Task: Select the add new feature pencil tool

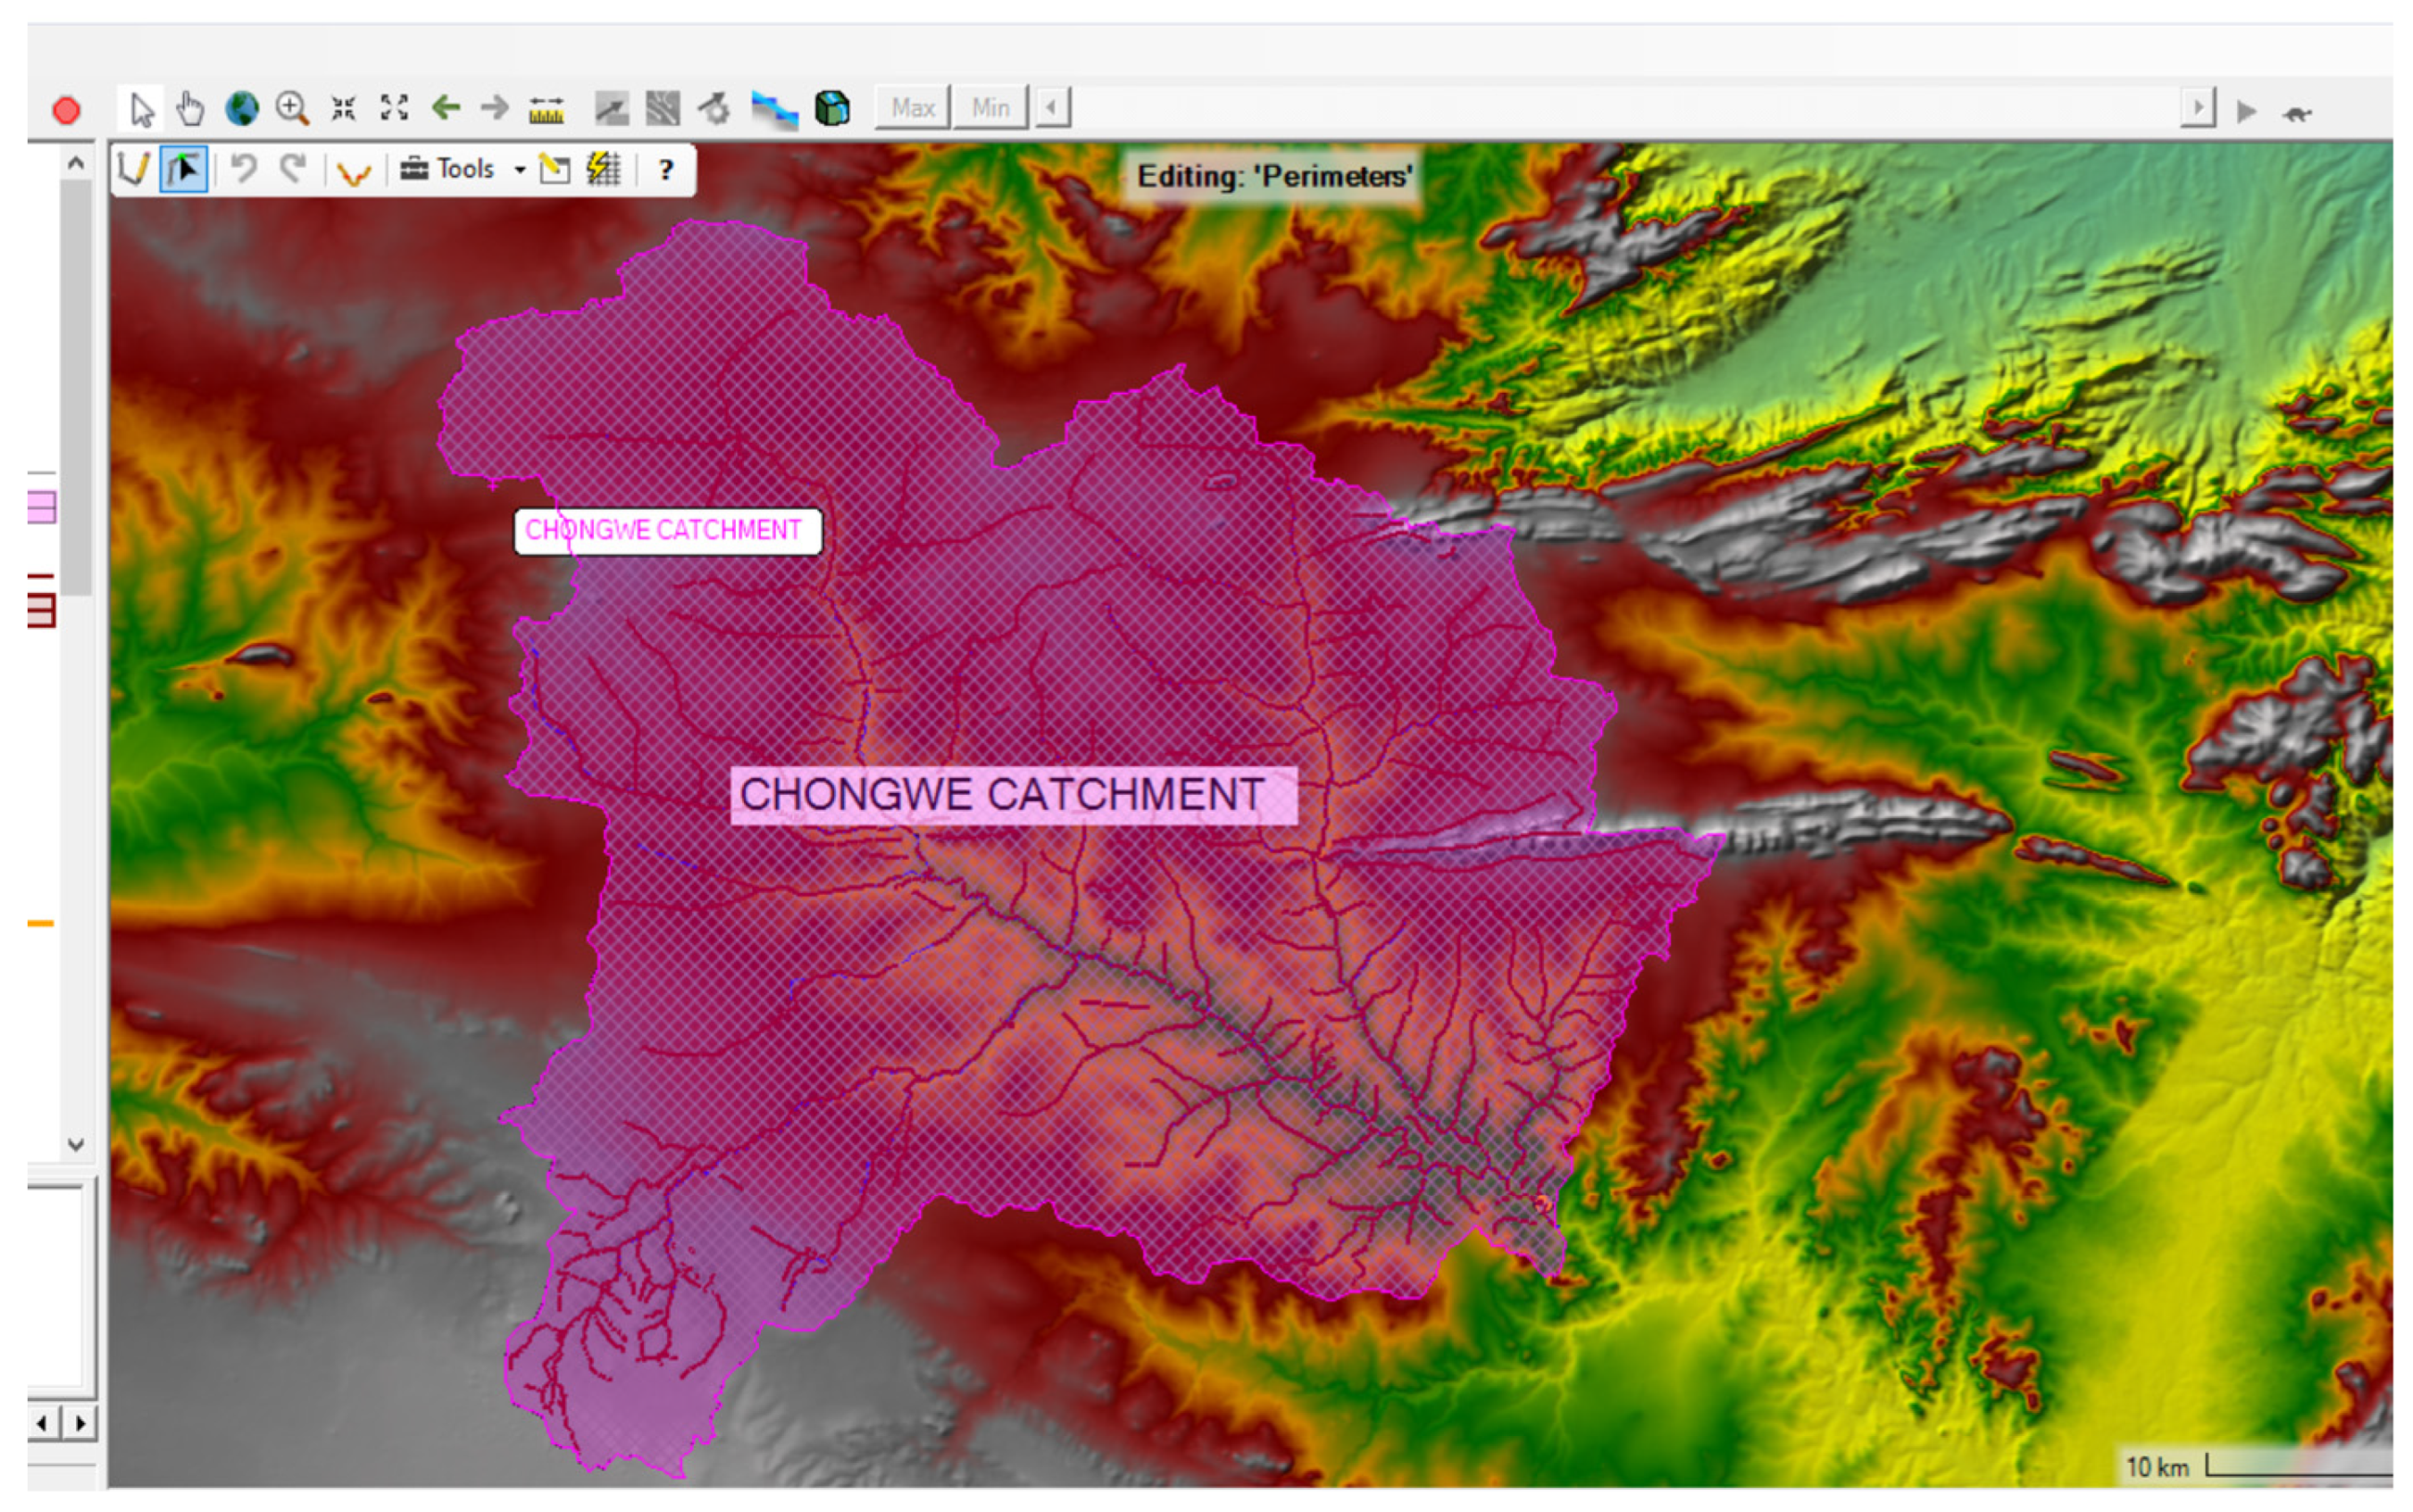Action: (133, 169)
